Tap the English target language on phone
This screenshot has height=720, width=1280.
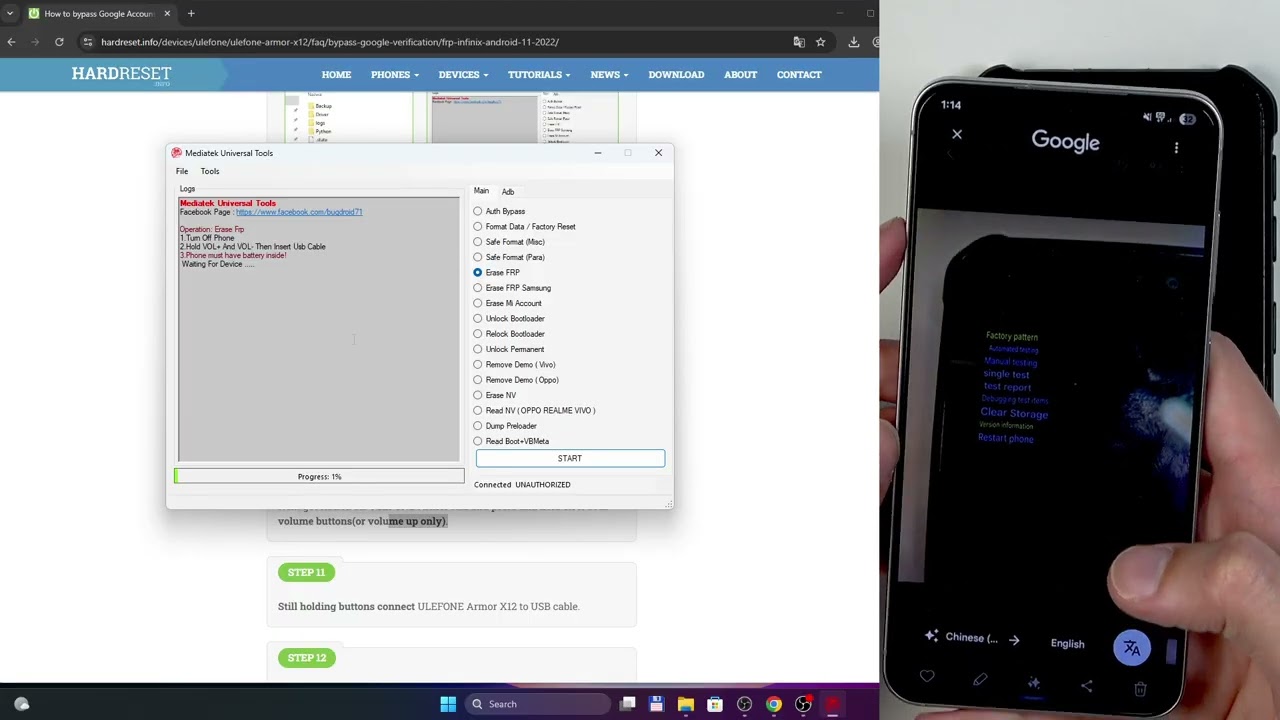click(1067, 644)
